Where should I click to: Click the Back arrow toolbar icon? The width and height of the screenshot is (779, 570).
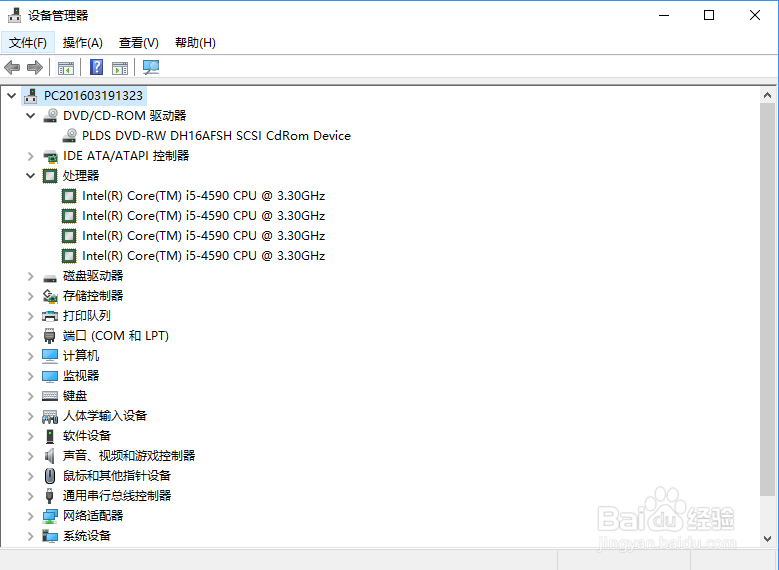pyautogui.click(x=12, y=68)
